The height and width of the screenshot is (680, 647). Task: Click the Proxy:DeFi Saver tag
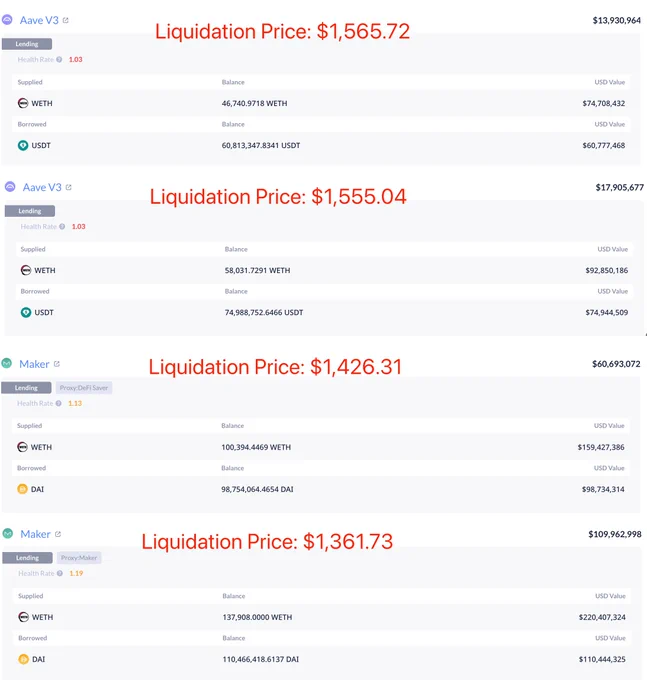click(x=84, y=388)
